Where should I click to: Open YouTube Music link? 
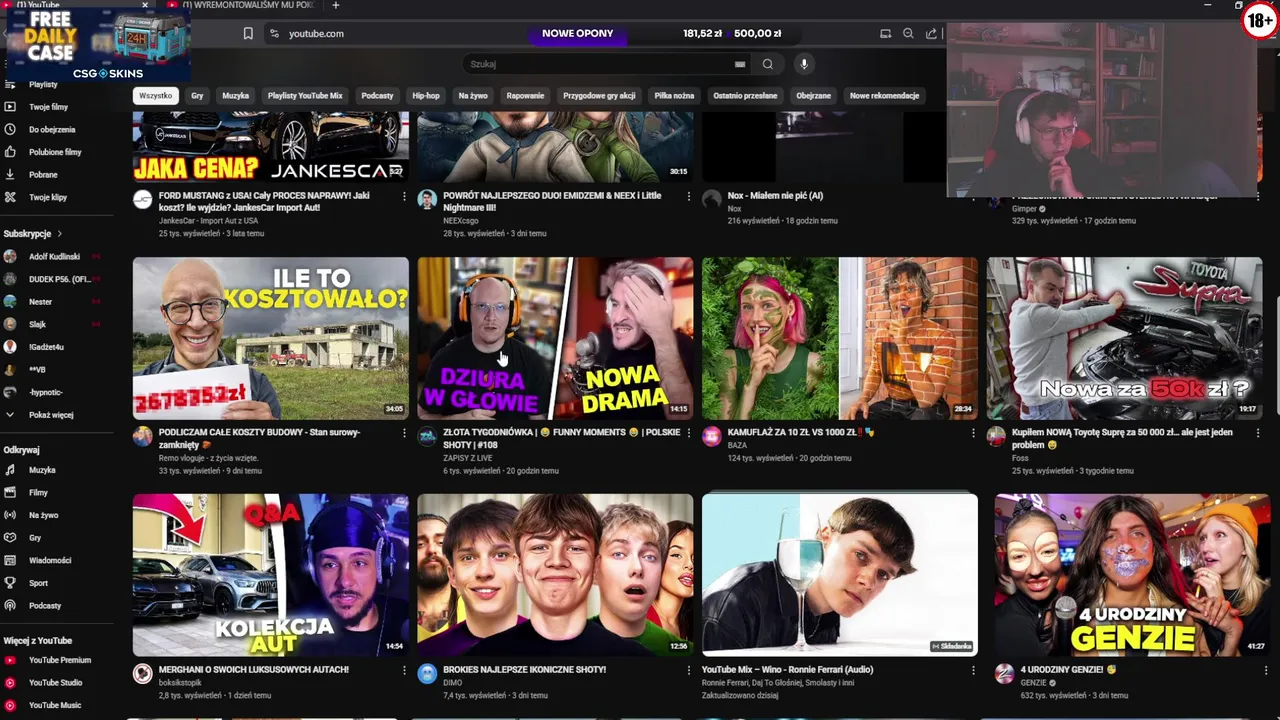(x=55, y=705)
